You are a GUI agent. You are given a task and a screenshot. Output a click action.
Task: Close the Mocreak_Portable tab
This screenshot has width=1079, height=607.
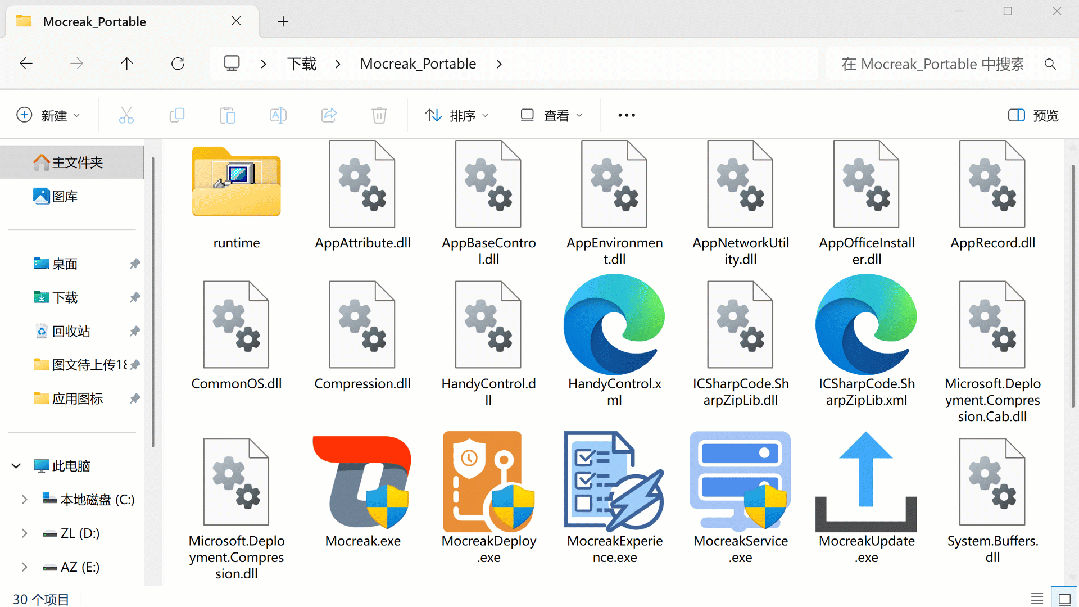coord(236,21)
